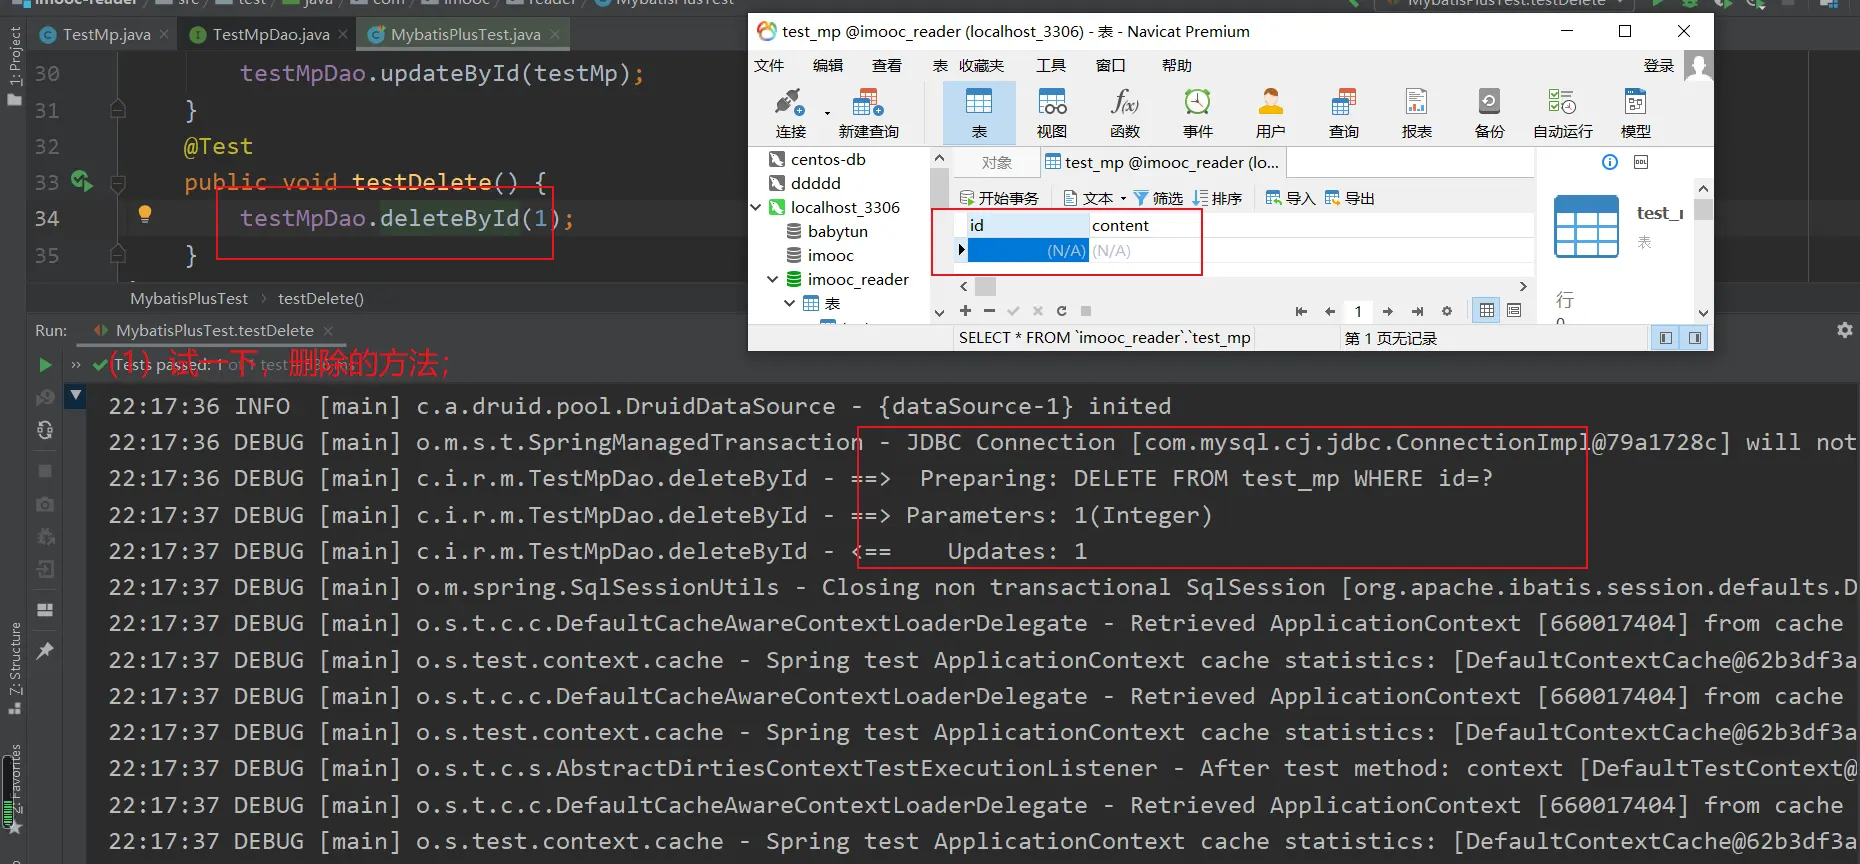The width and height of the screenshot is (1860, 864).
Task: Open the 备份 (Backup) toolbar icon
Action: pyautogui.click(x=1489, y=113)
